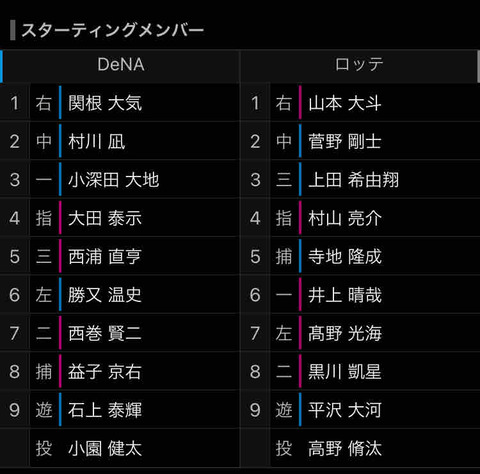Open player 村川 凪 profile

pyautogui.click(x=97, y=141)
